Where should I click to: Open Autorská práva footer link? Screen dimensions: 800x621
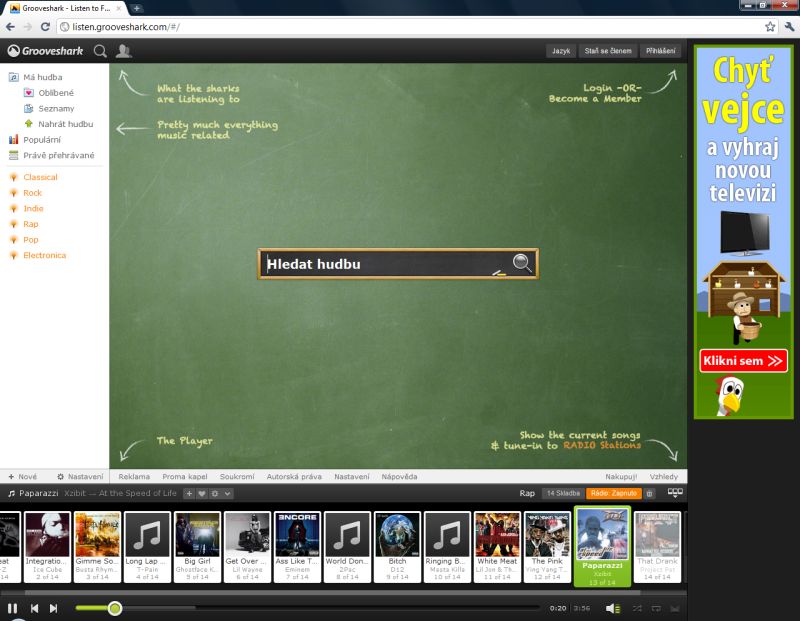294,477
